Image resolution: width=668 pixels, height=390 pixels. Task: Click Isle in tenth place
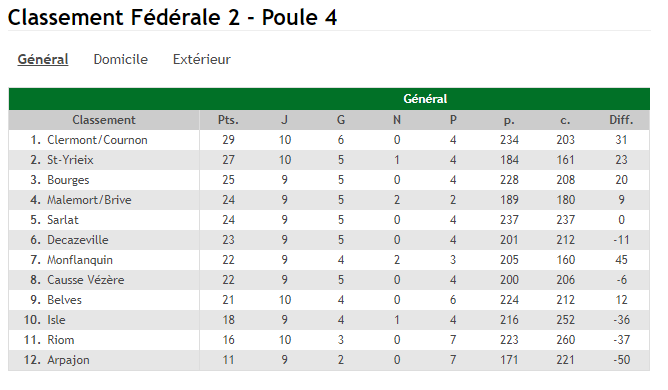tap(56, 320)
